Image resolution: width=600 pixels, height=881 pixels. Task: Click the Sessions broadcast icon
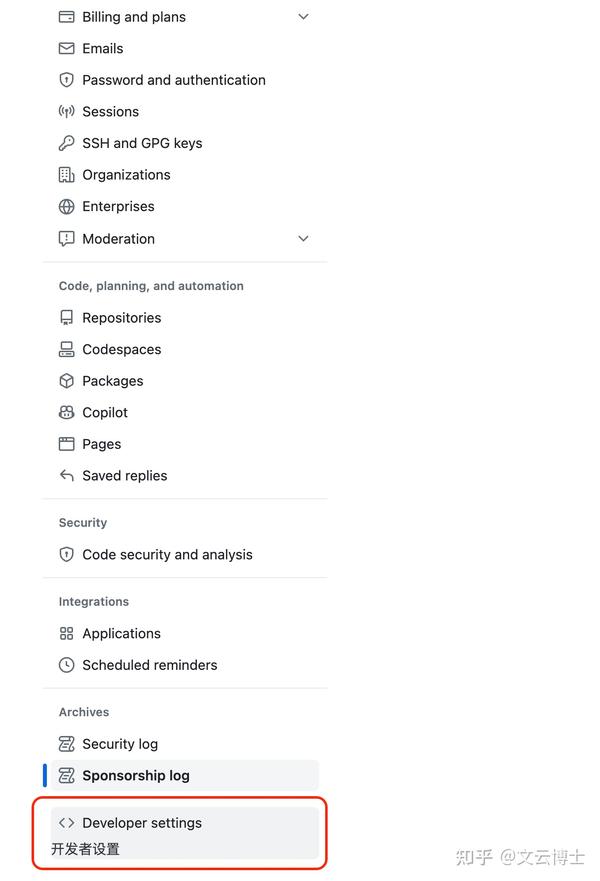click(65, 111)
